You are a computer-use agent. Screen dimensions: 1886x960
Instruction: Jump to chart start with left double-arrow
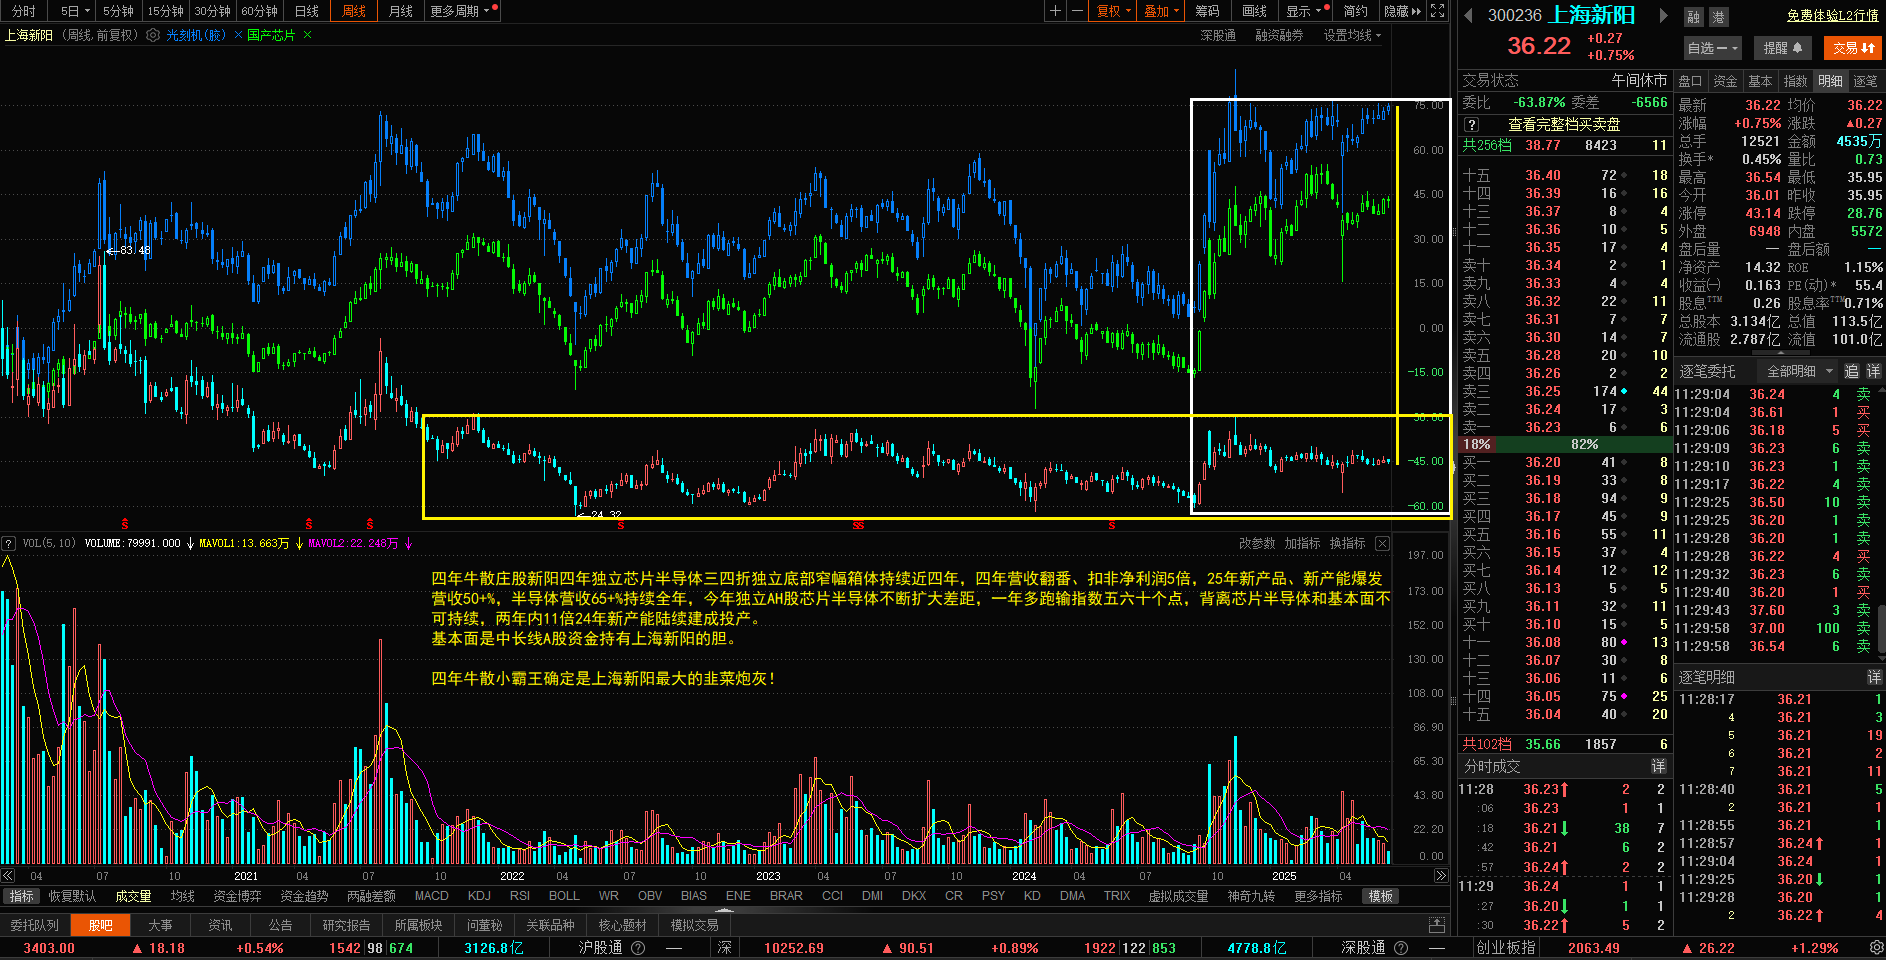8,876
